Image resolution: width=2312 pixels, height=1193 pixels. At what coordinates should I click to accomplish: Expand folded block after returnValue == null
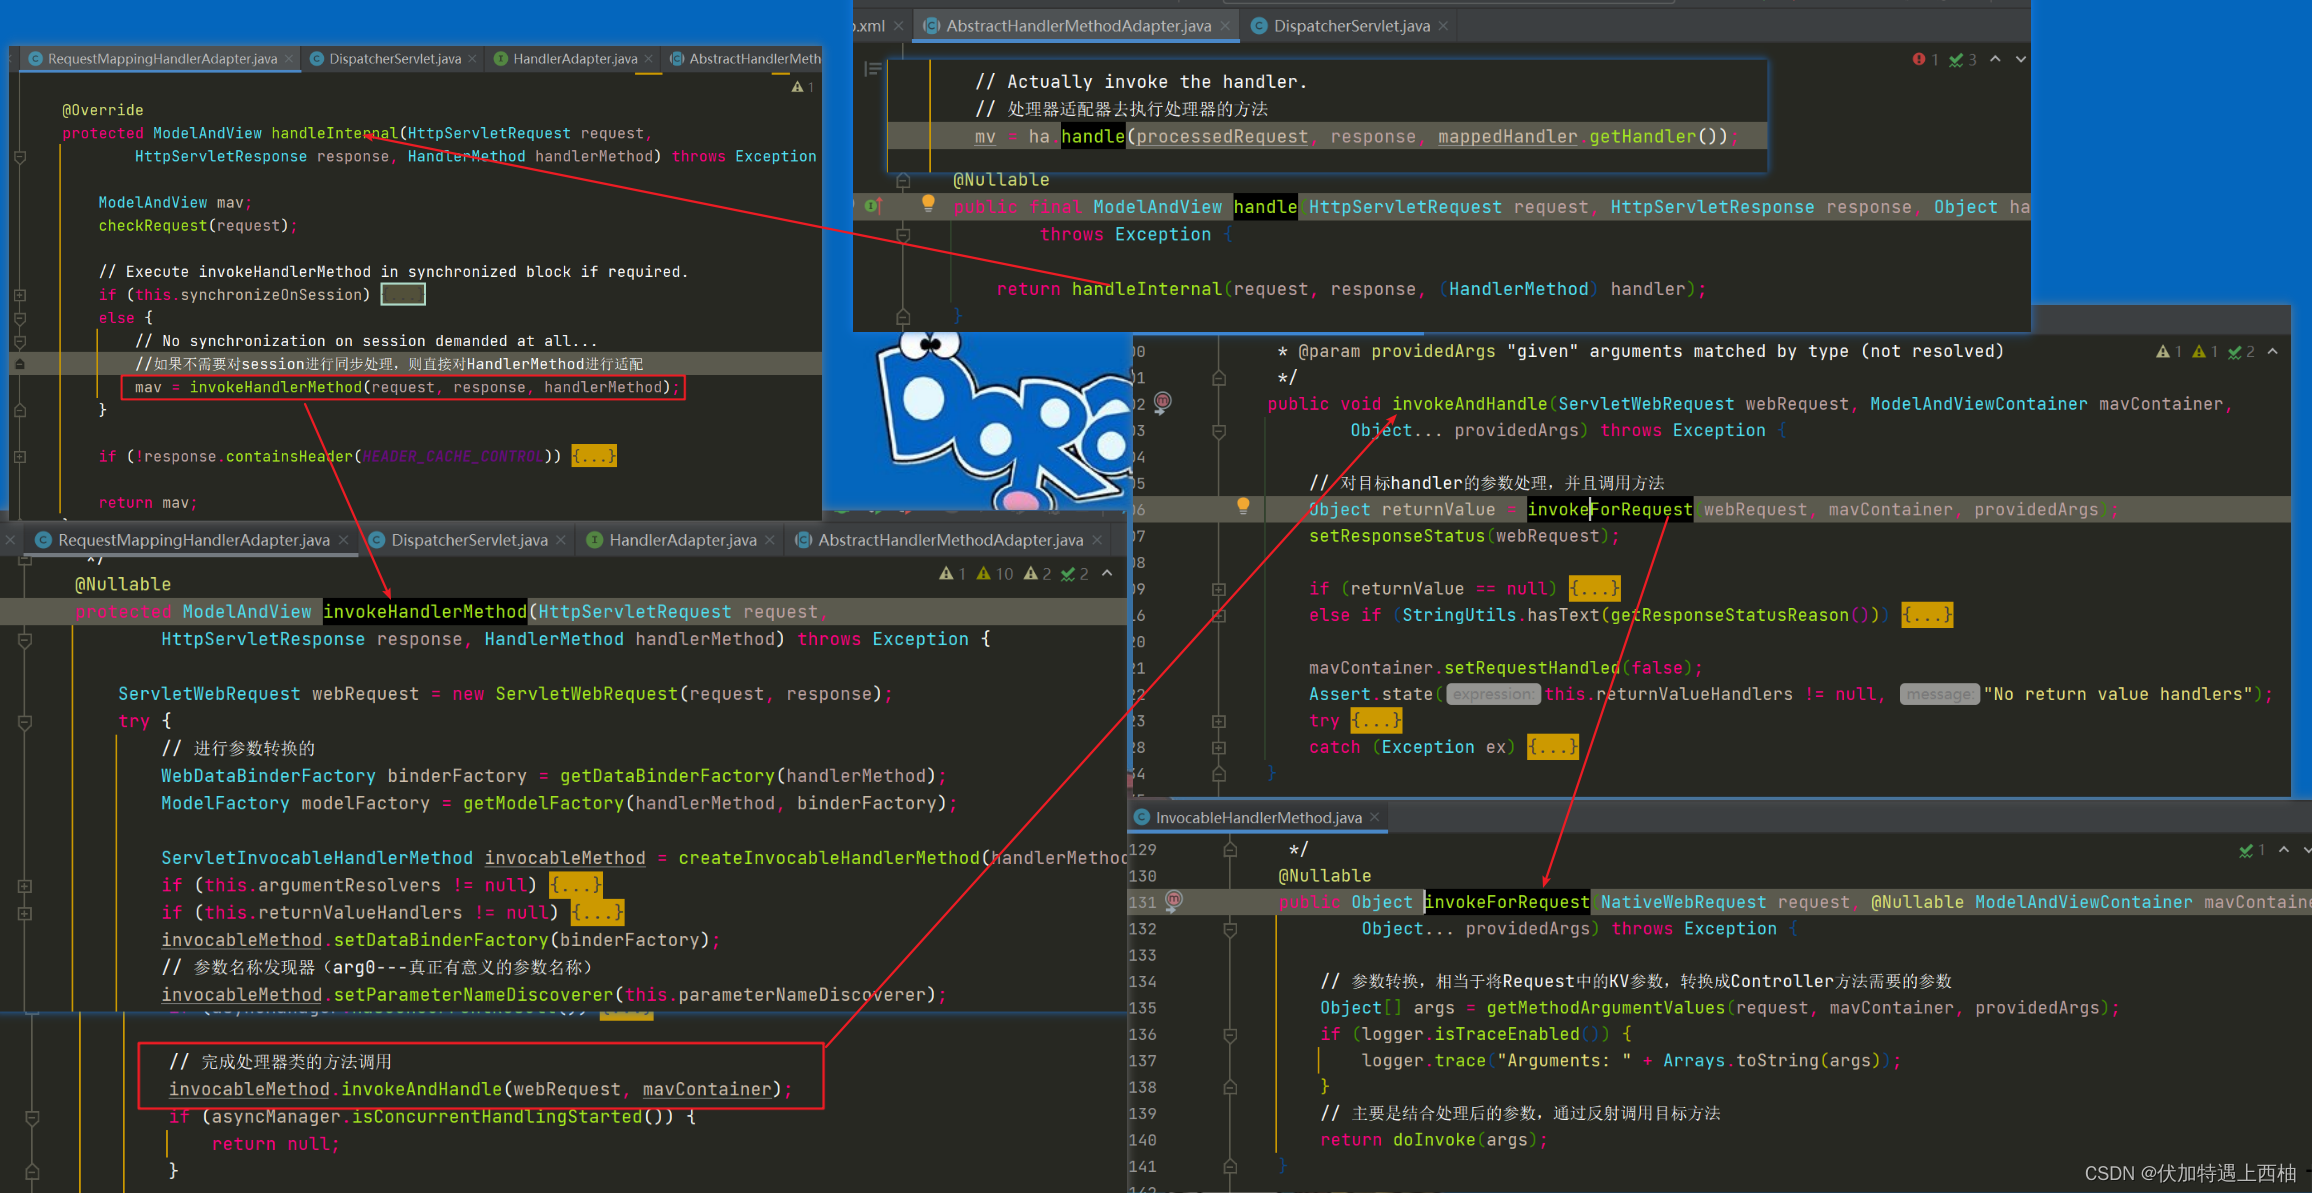(1595, 588)
